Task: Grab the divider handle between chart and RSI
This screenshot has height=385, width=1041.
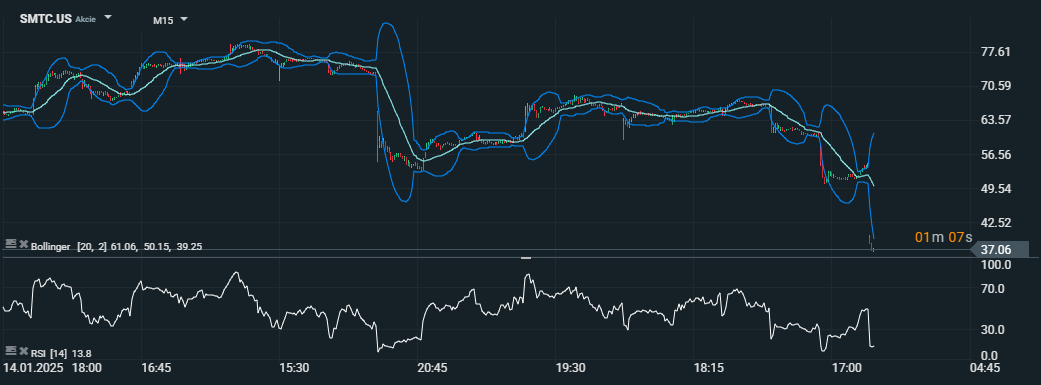Action: pos(525,258)
